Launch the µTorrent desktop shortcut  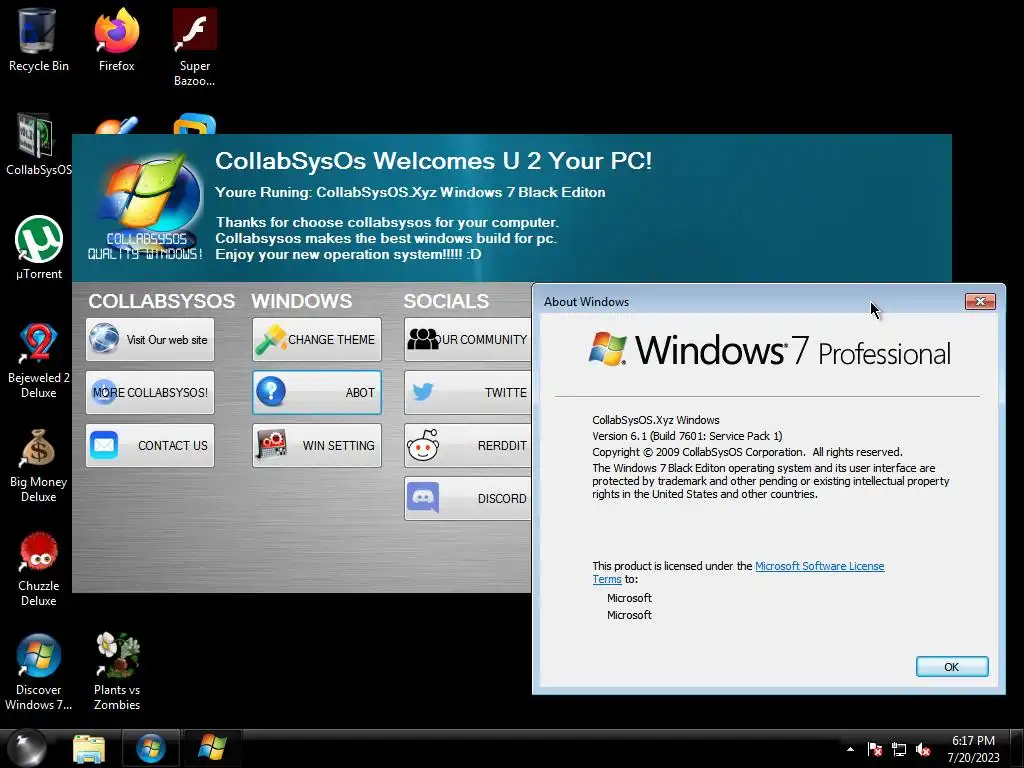point(39,248)
